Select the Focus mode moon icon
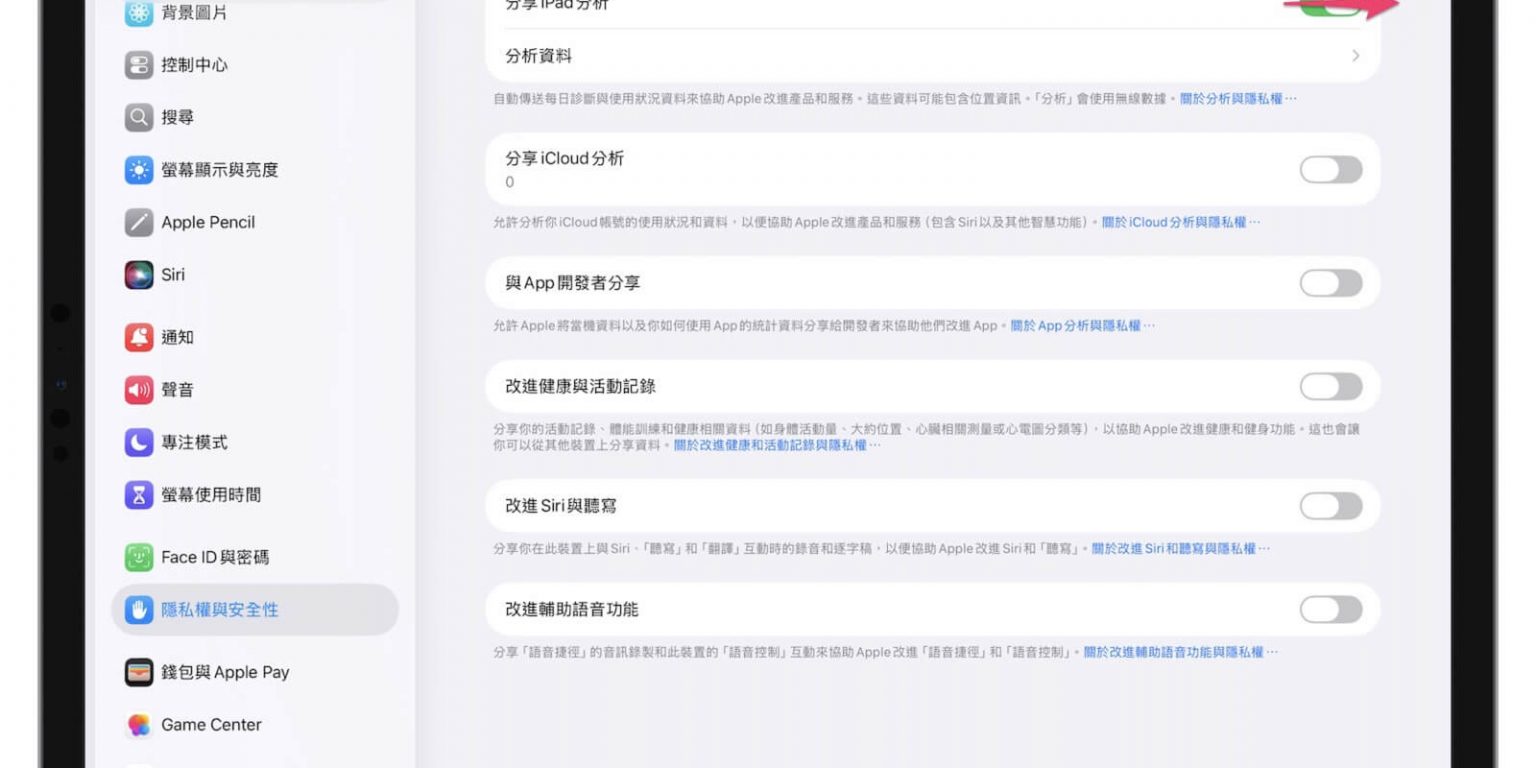Viewport: 1536px width, 768px height. coord(139,442)
